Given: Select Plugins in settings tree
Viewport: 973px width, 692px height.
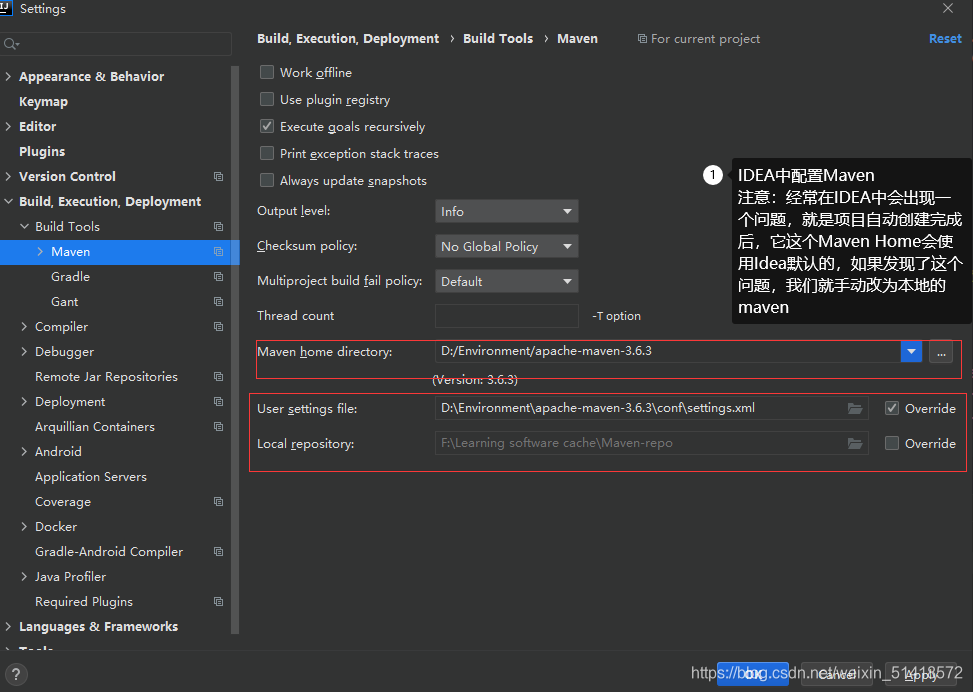Looking at the screenshot, I should click(42, 151).
